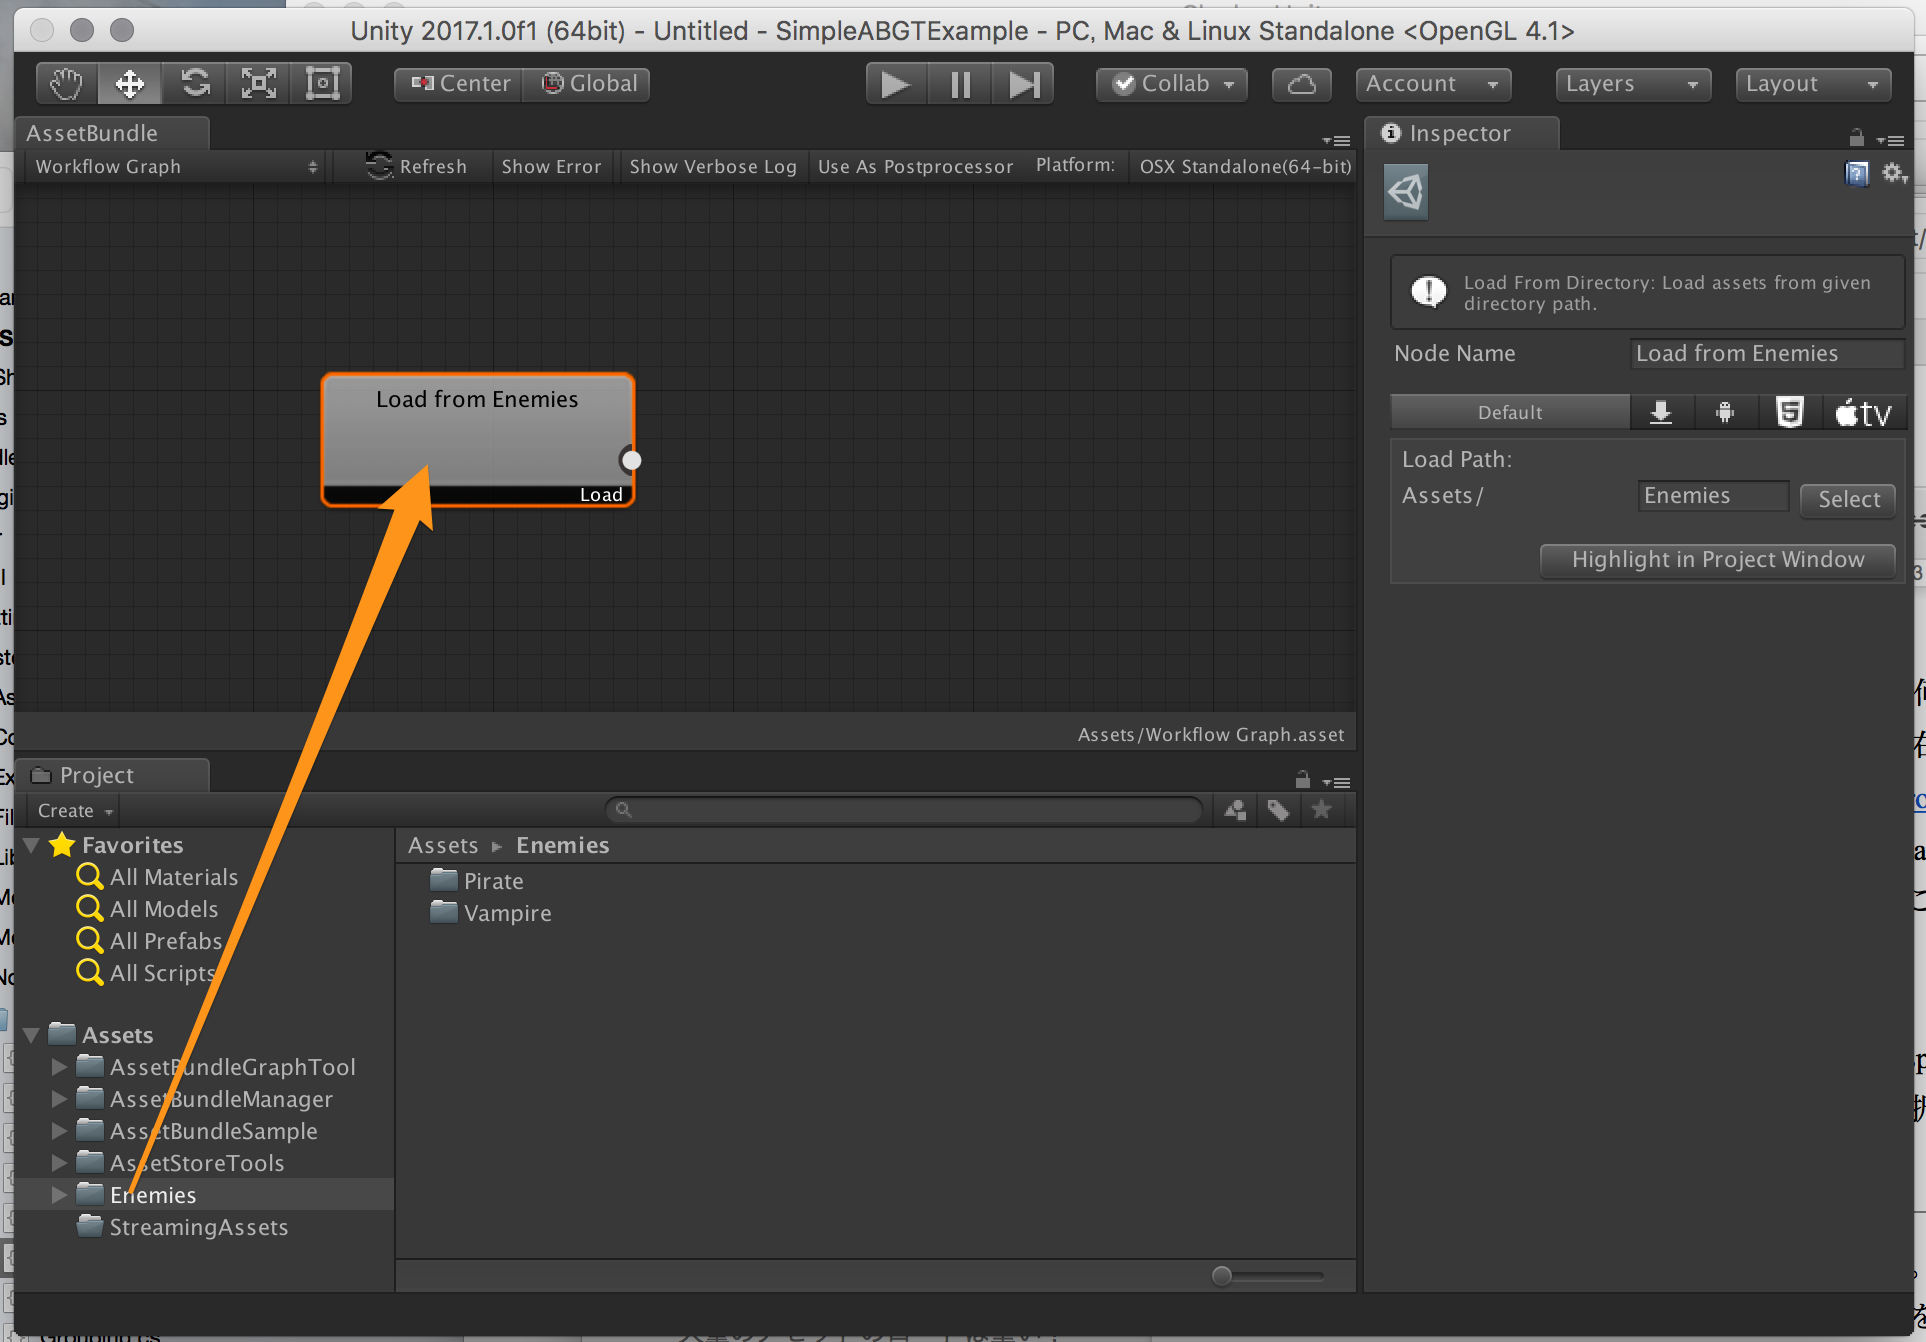
Task: Select the Rotate tool
Action: 194,84
